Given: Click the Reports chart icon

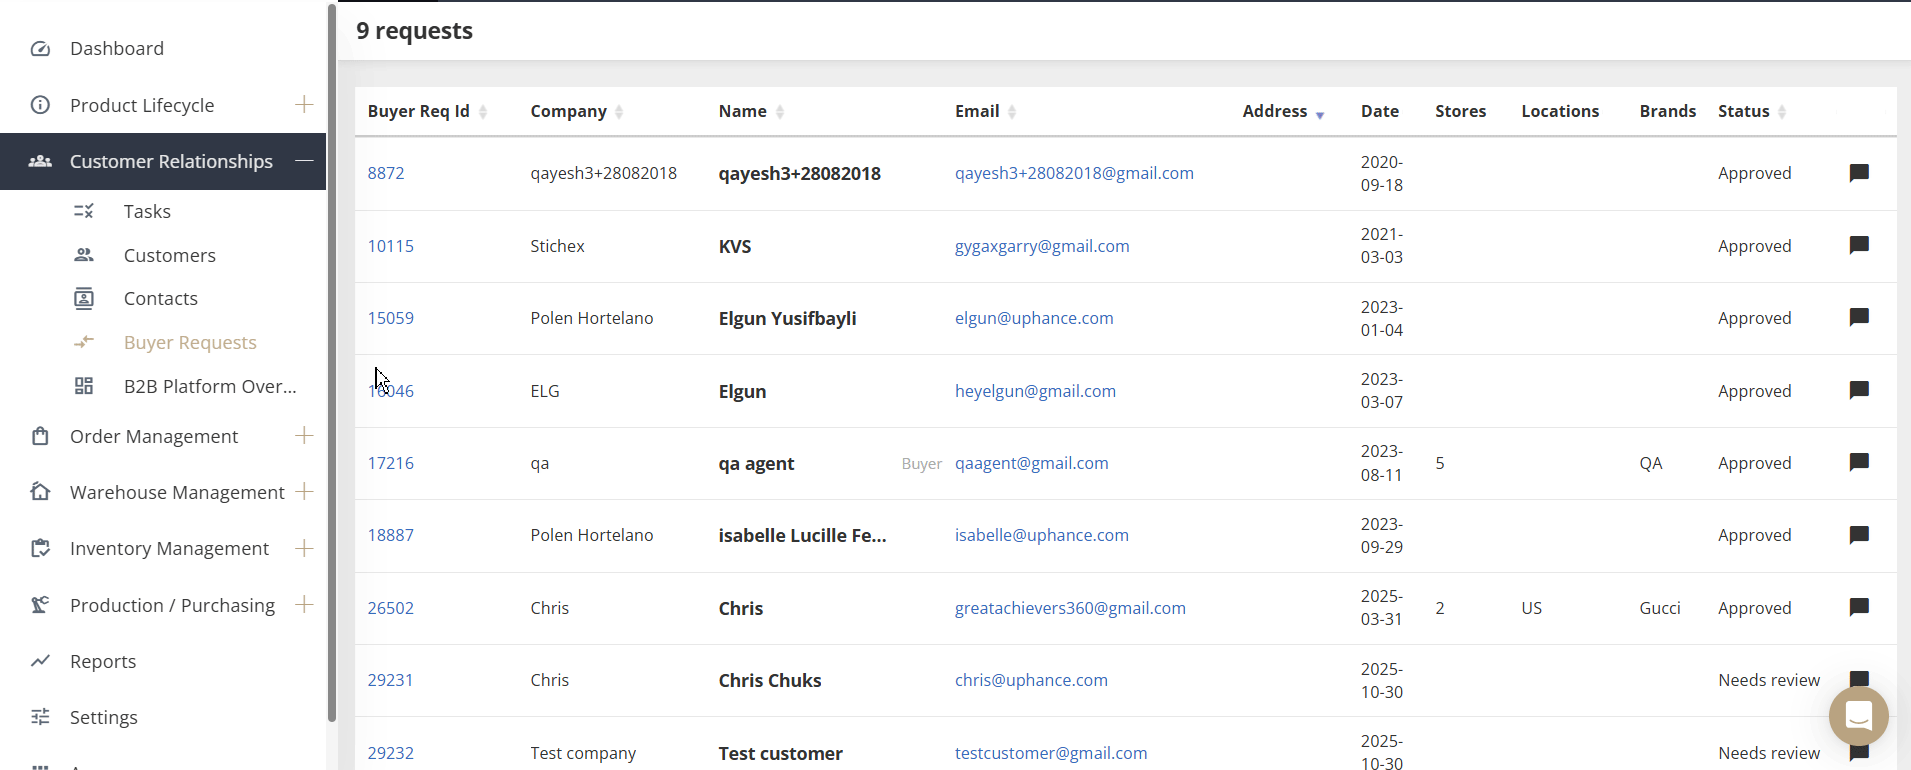Looking at the screenshot, I should 40,661.
